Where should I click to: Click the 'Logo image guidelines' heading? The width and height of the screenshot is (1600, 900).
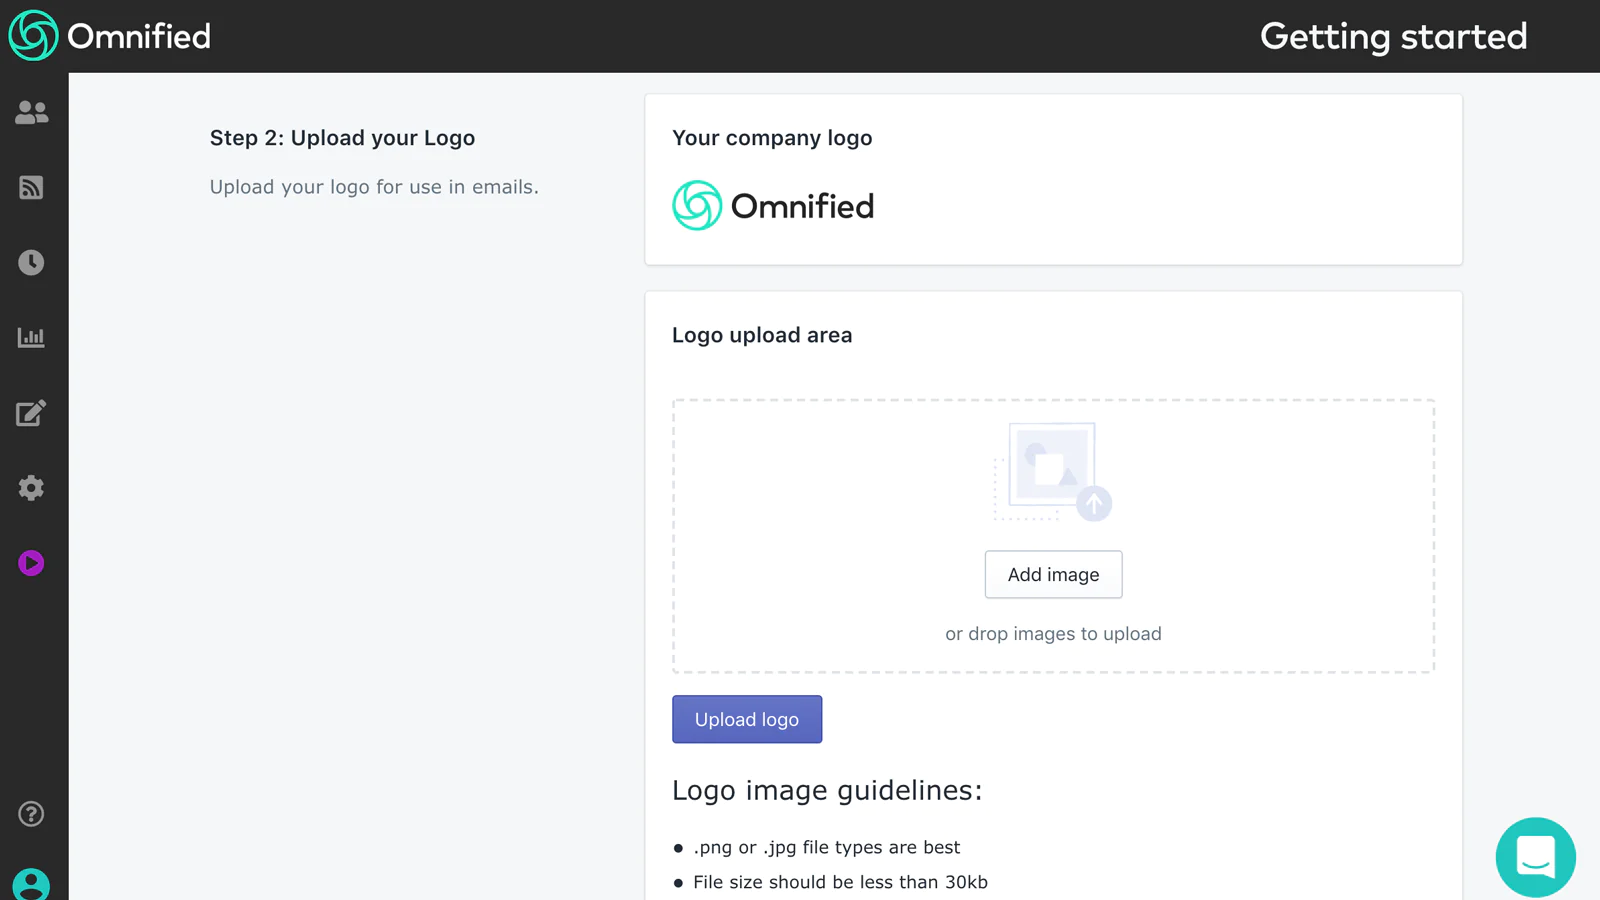tap(826, 790)
